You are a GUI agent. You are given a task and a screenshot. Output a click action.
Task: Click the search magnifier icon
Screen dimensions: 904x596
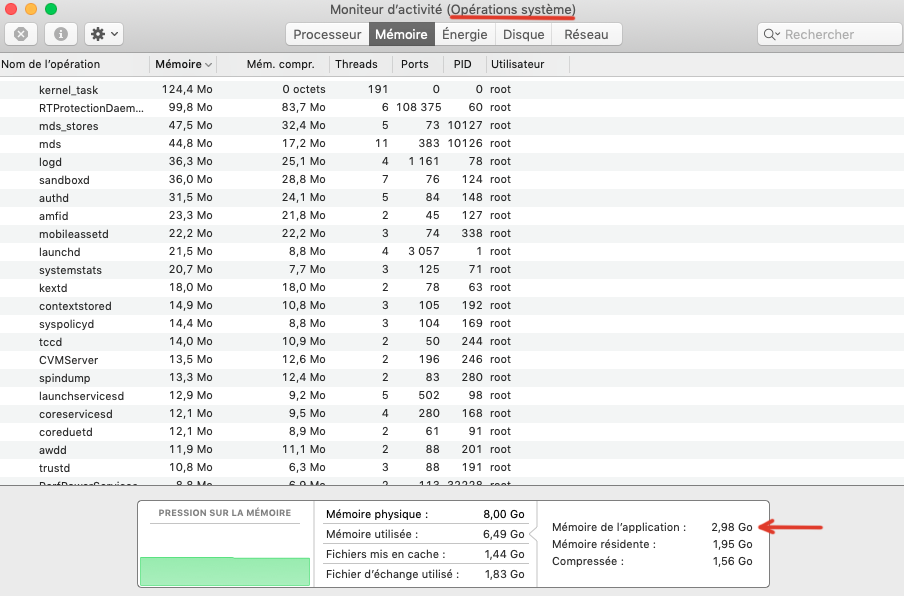(x=771, y=35)
